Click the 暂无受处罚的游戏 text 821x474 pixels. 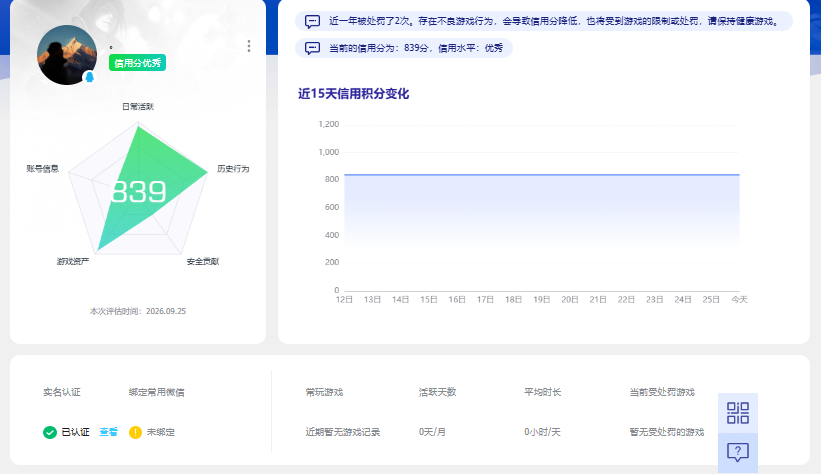pos(667,432)
